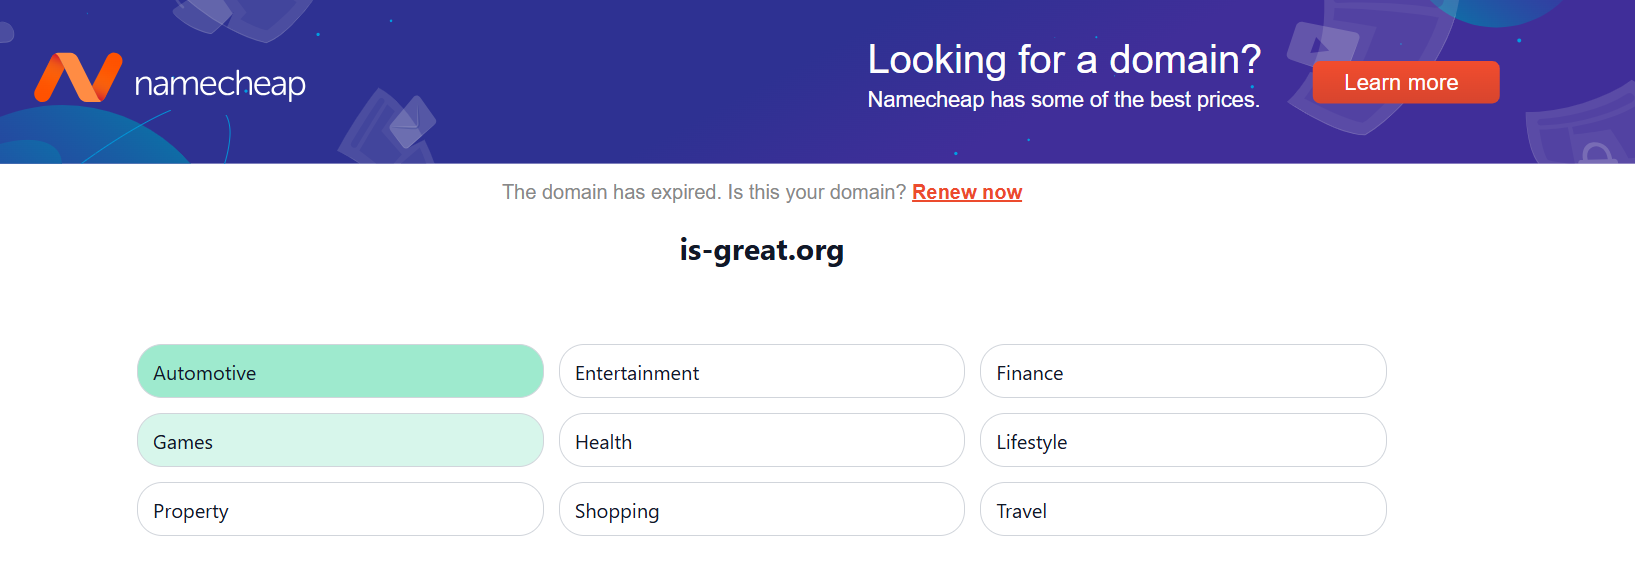Open the Travel category
This screenshot has width=1635, height=585.
pos(1182,510)
